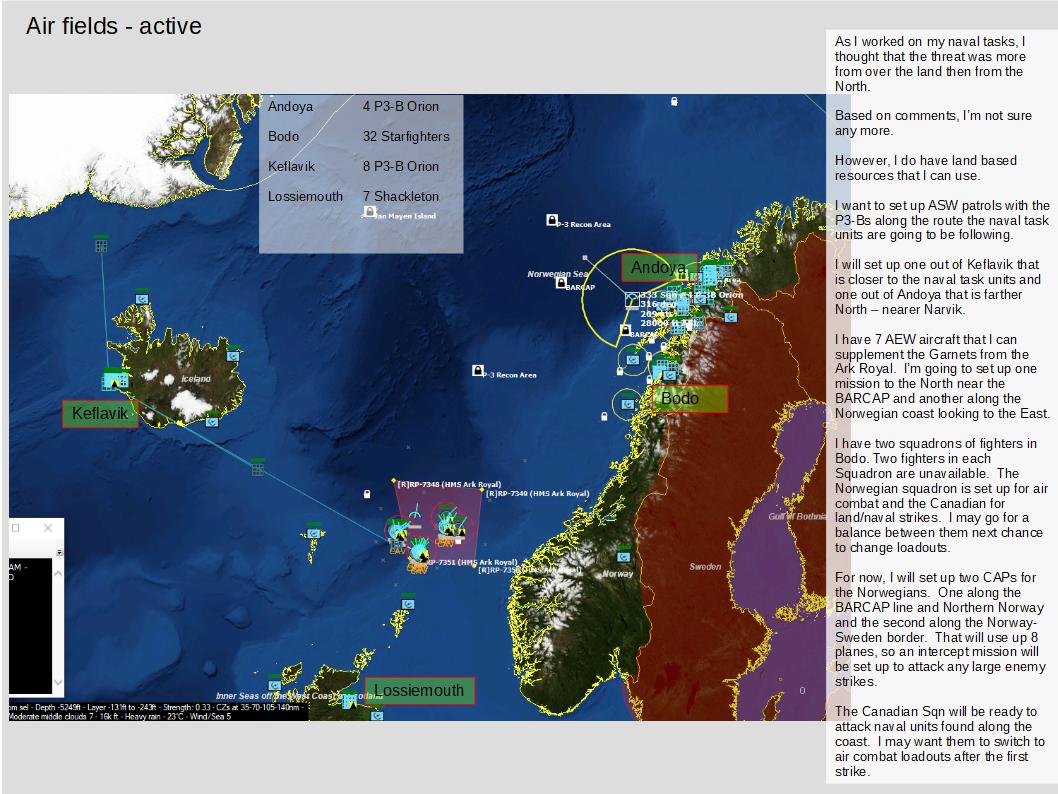Click the green Lossiemouth label
This screenshot has width=1058, height=794.
click(x=419, y=691)
